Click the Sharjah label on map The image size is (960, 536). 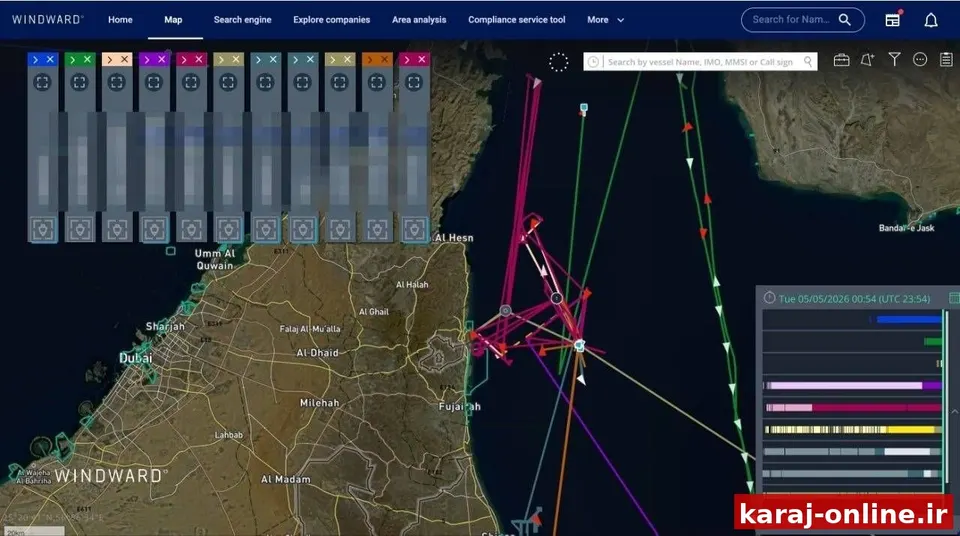[x=165, y=327]
